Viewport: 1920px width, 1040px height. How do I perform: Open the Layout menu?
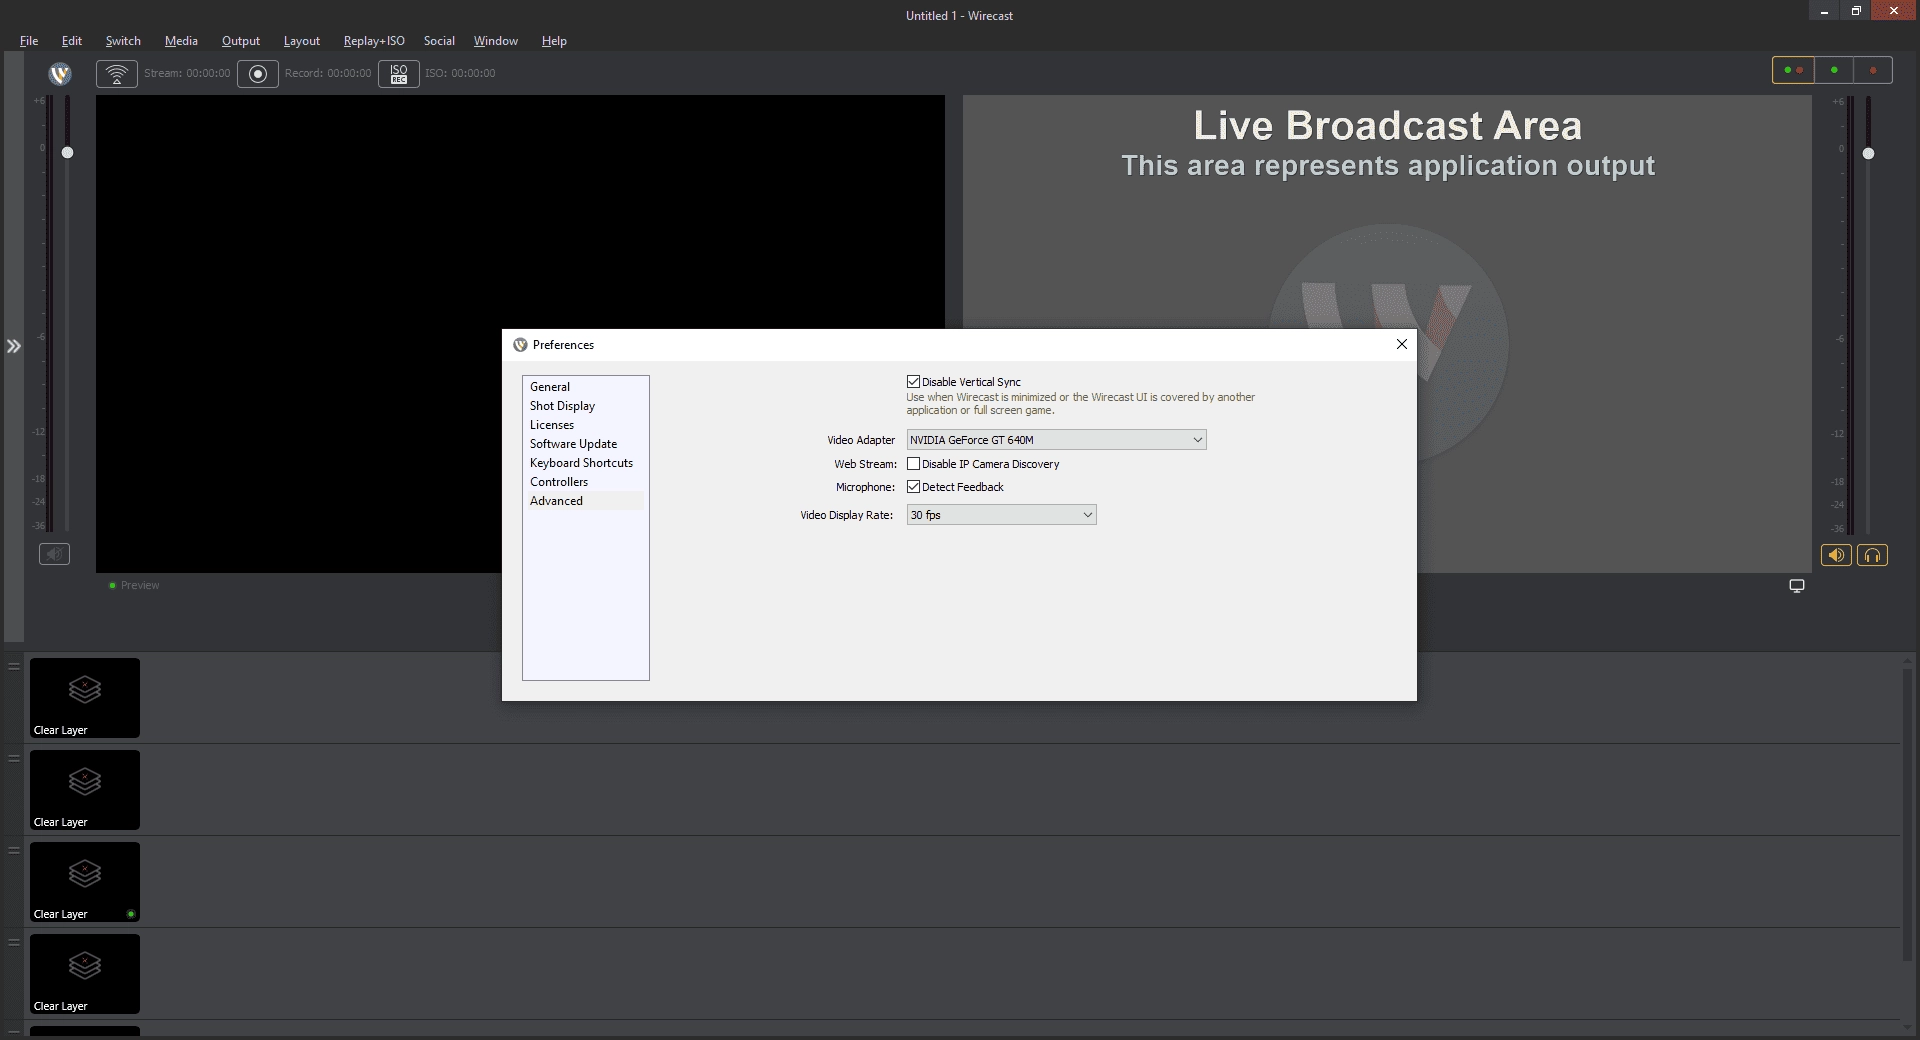[x=302, y=41]
